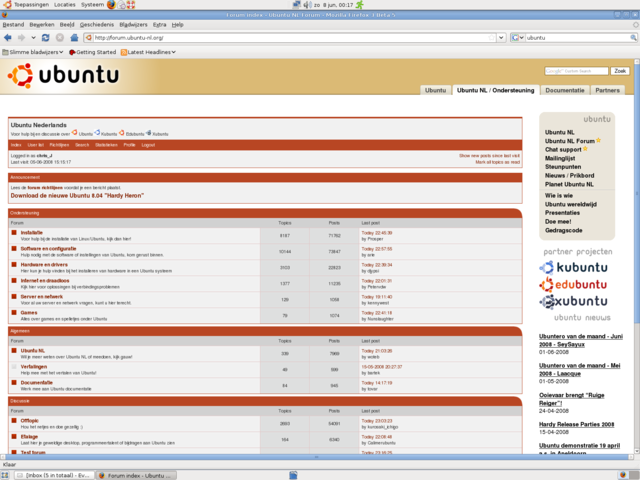Click the logout running-man icon
This screenshot has width=640, height=480.
point(360,4)
